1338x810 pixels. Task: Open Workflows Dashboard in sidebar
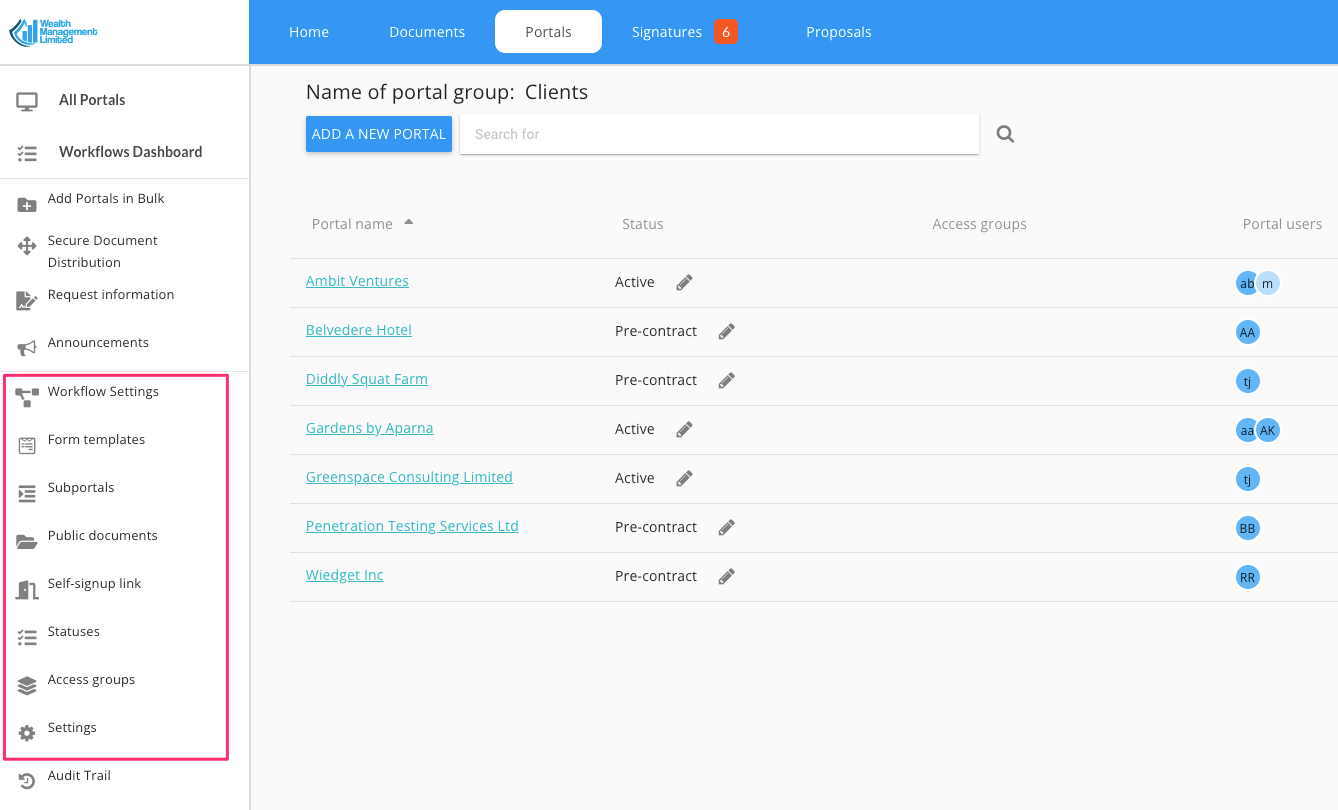point(130,152)
